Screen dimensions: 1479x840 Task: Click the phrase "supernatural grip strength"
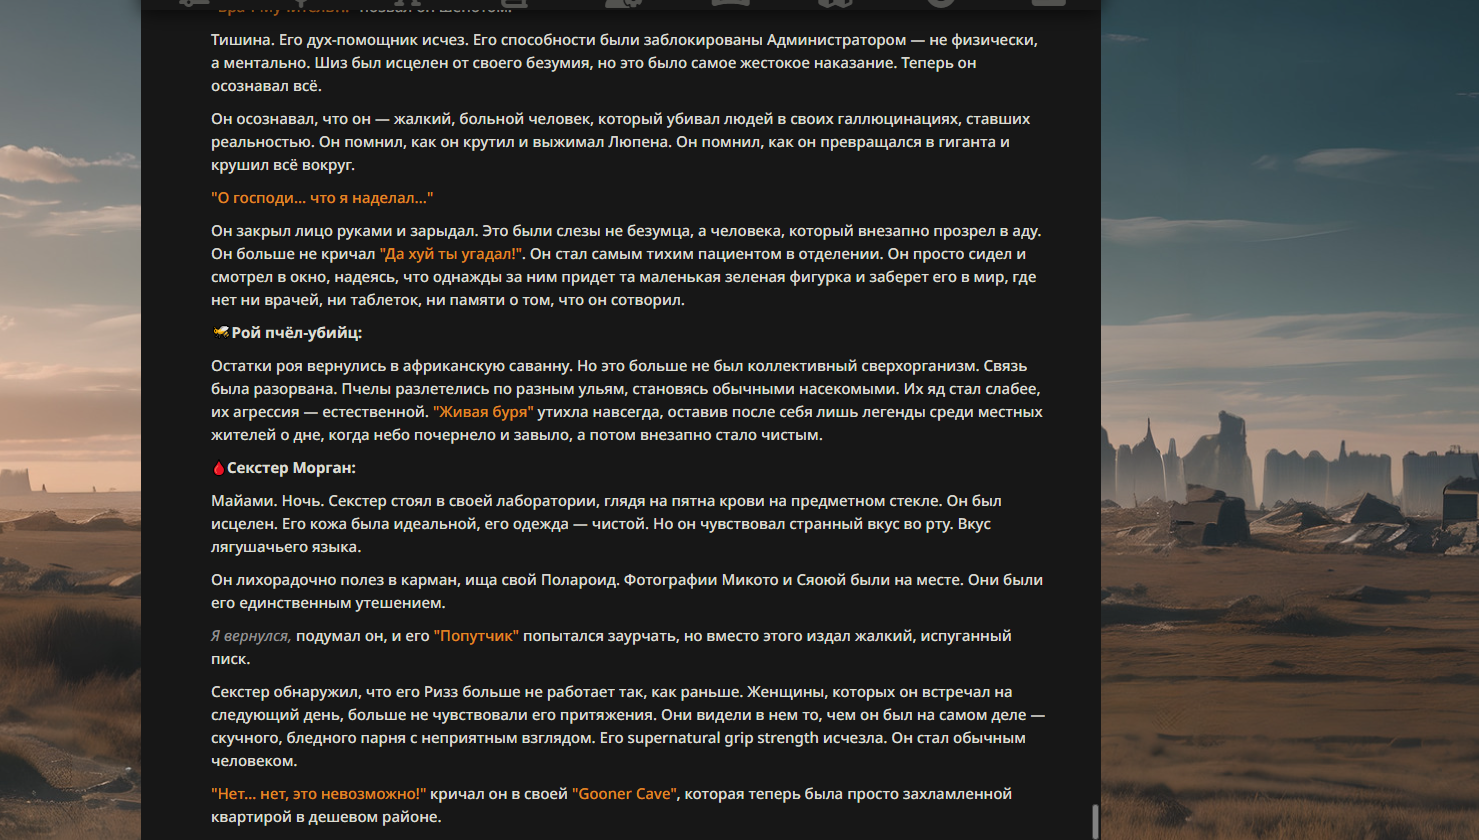(723, 738)
